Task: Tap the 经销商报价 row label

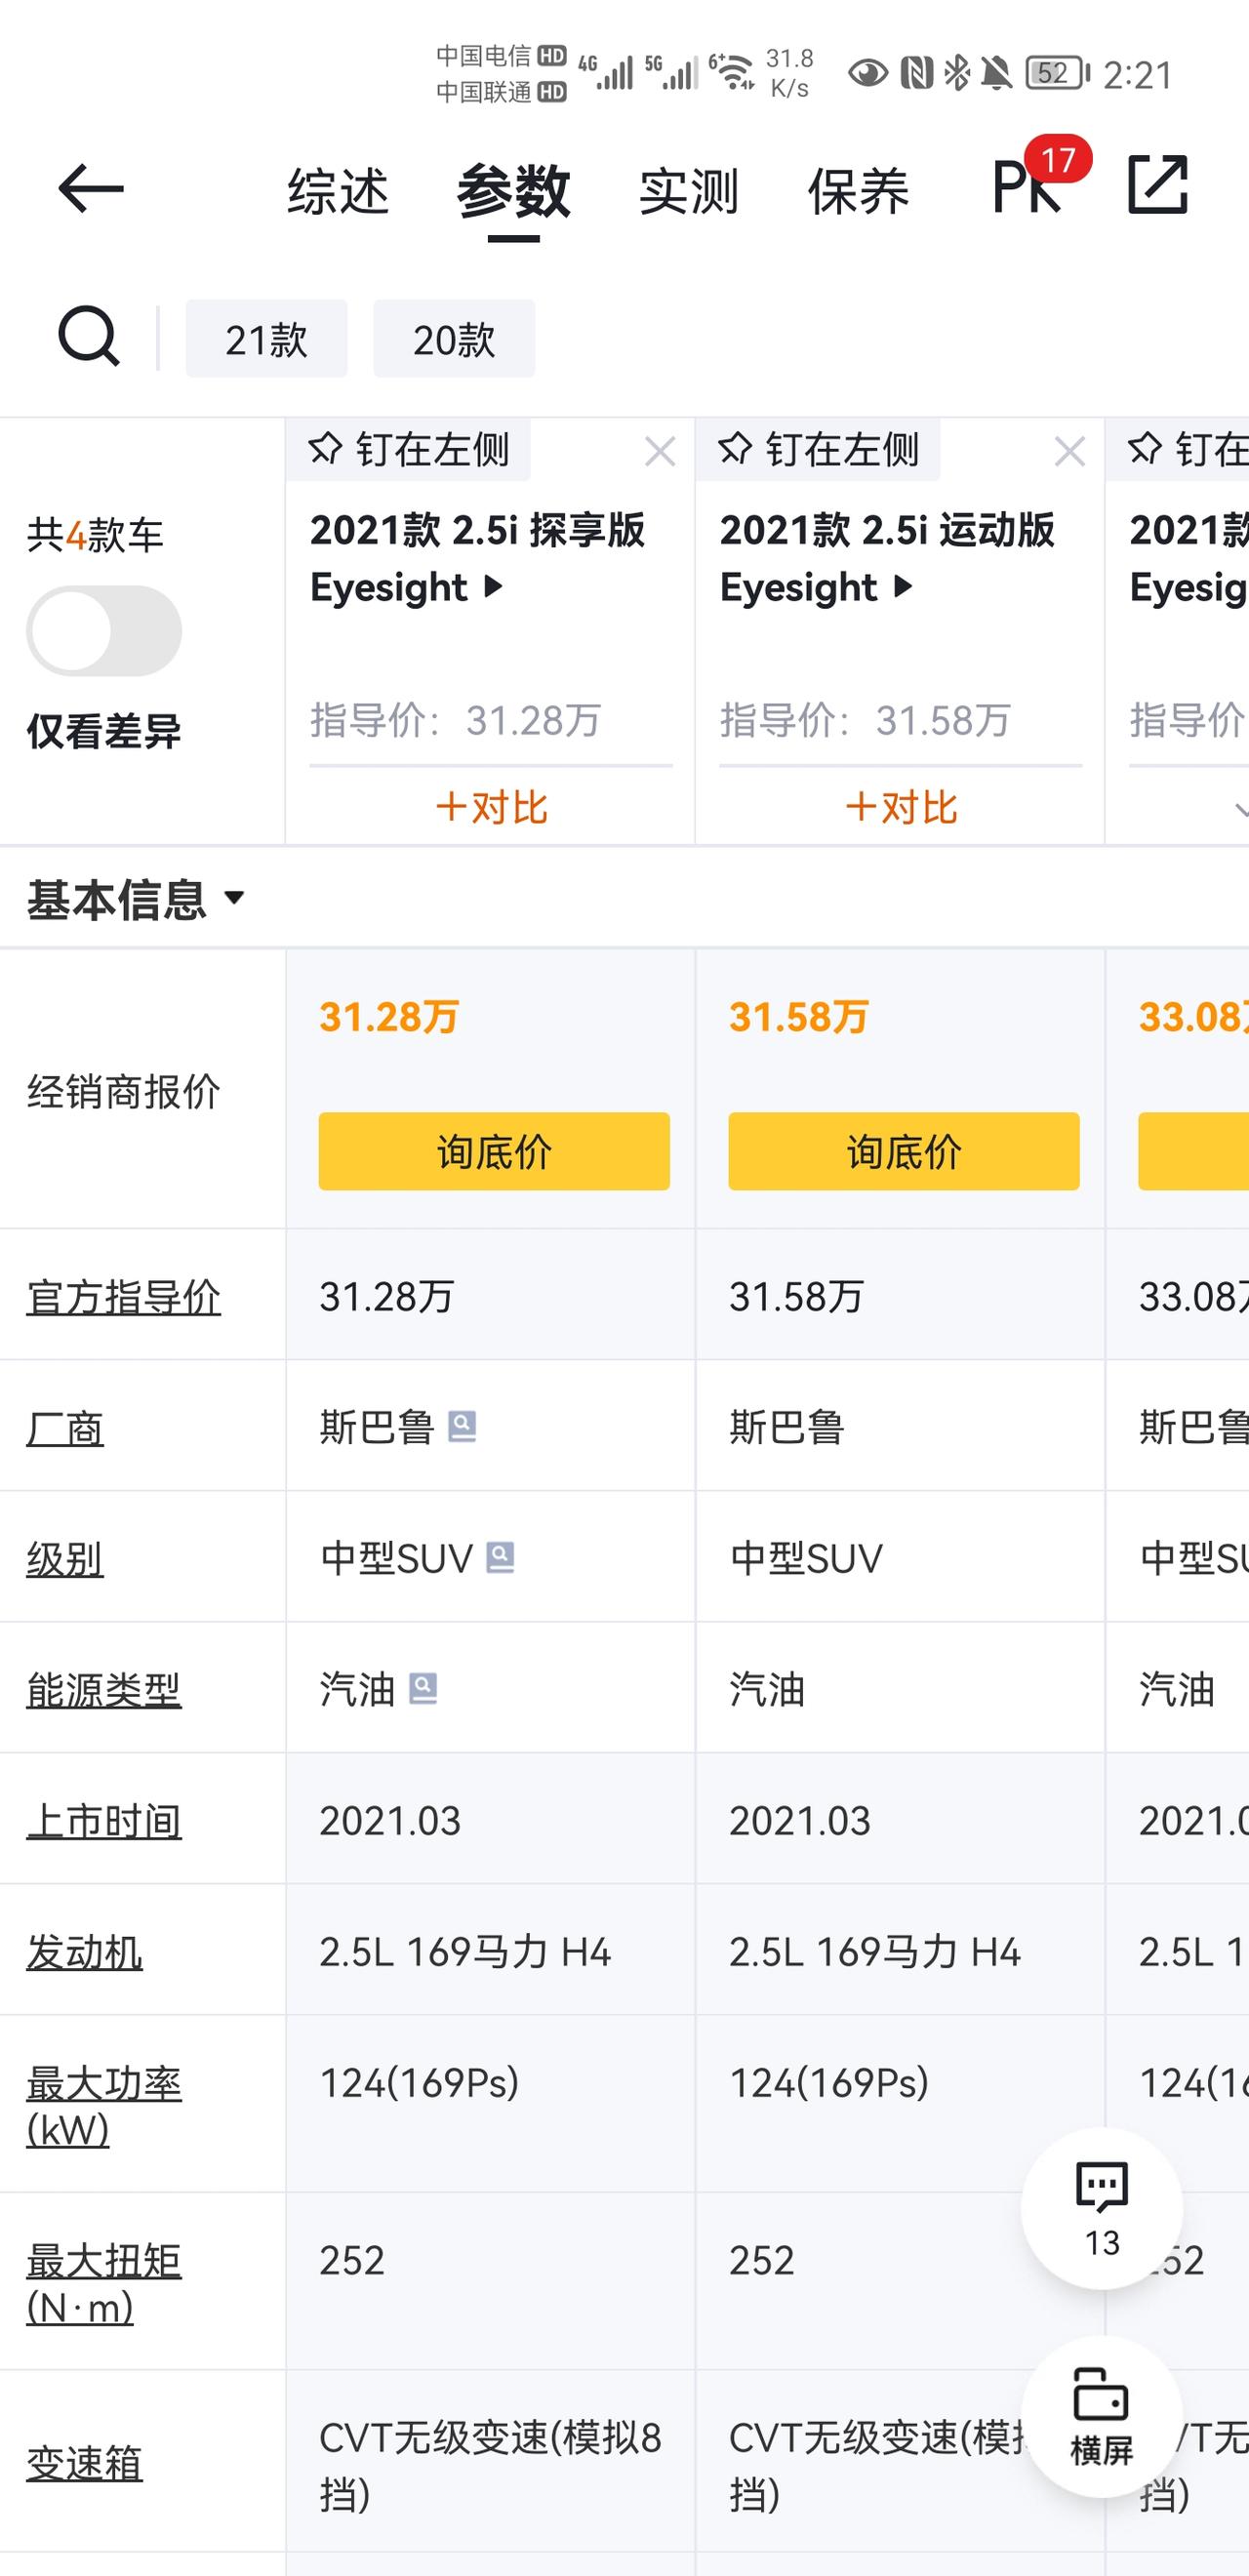Action: [x=124, y=1091]
